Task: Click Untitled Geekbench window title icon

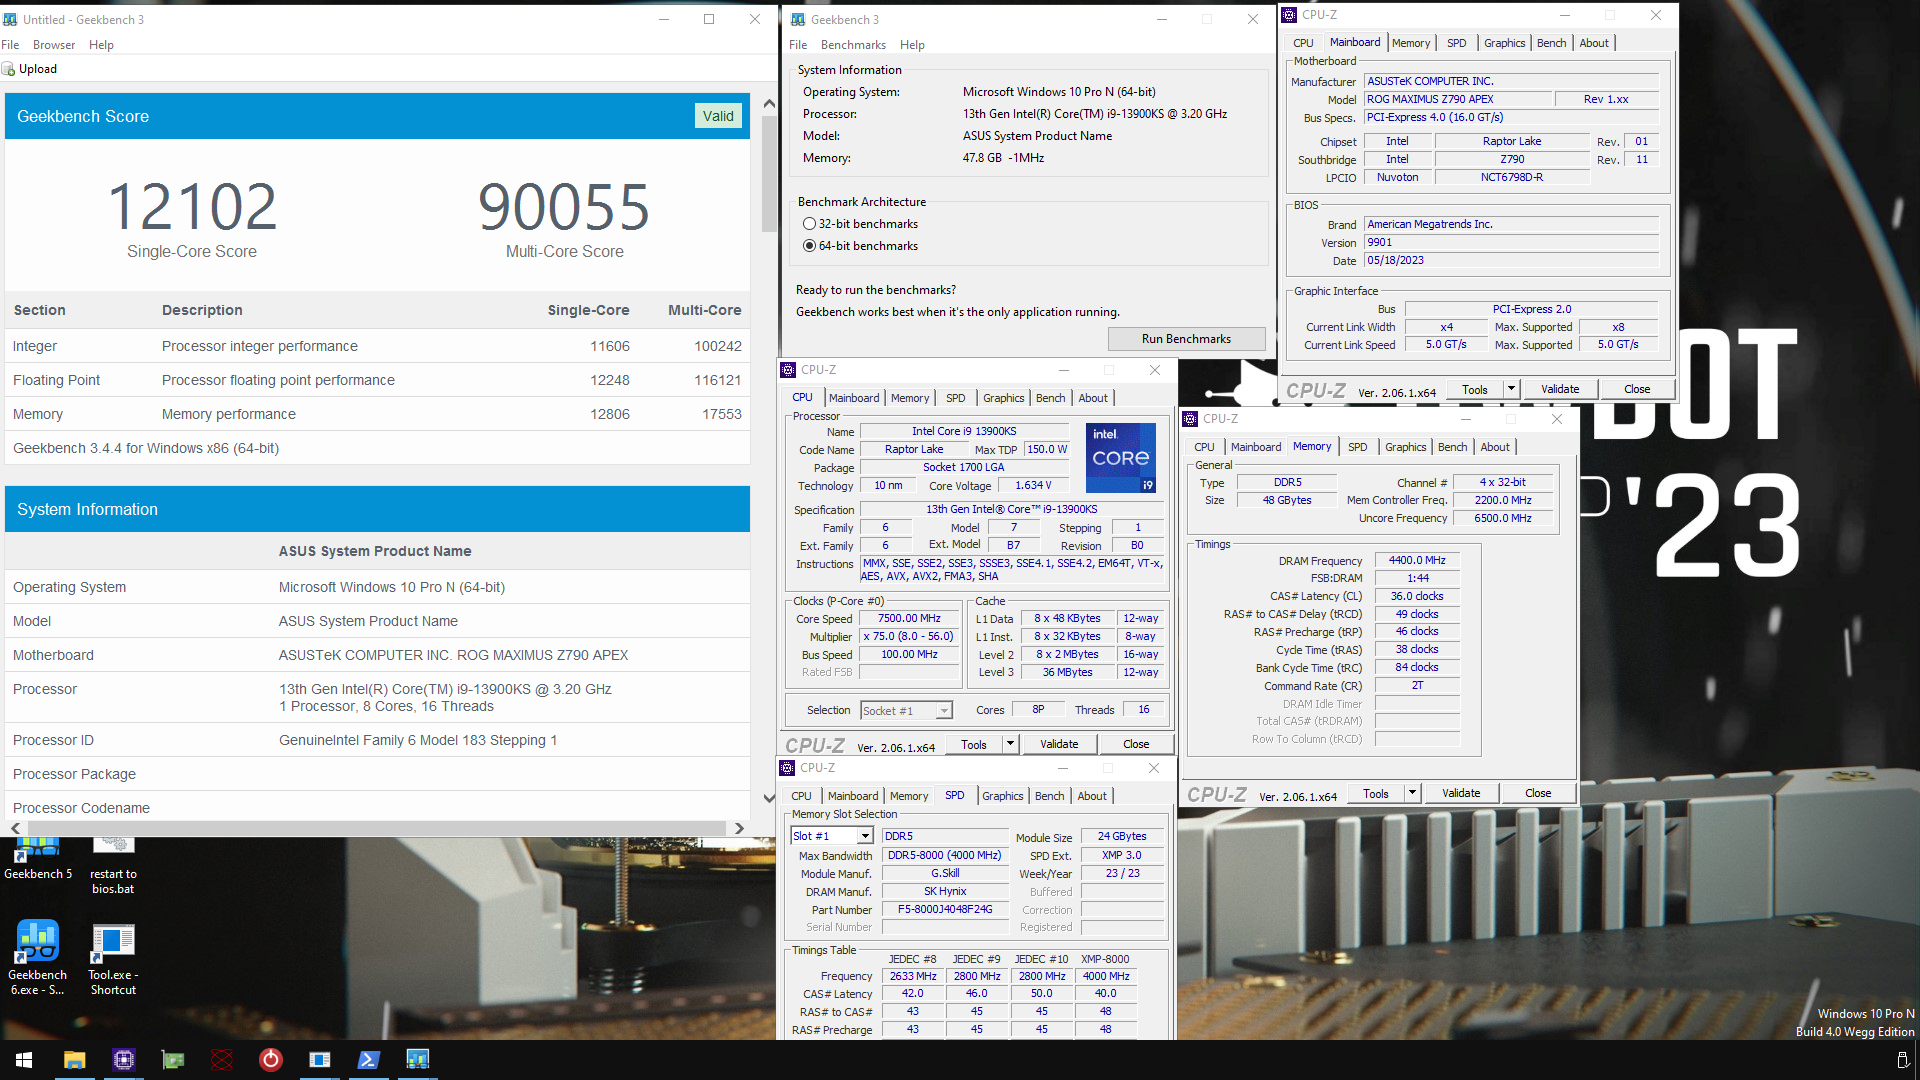Action: (10, 20)
